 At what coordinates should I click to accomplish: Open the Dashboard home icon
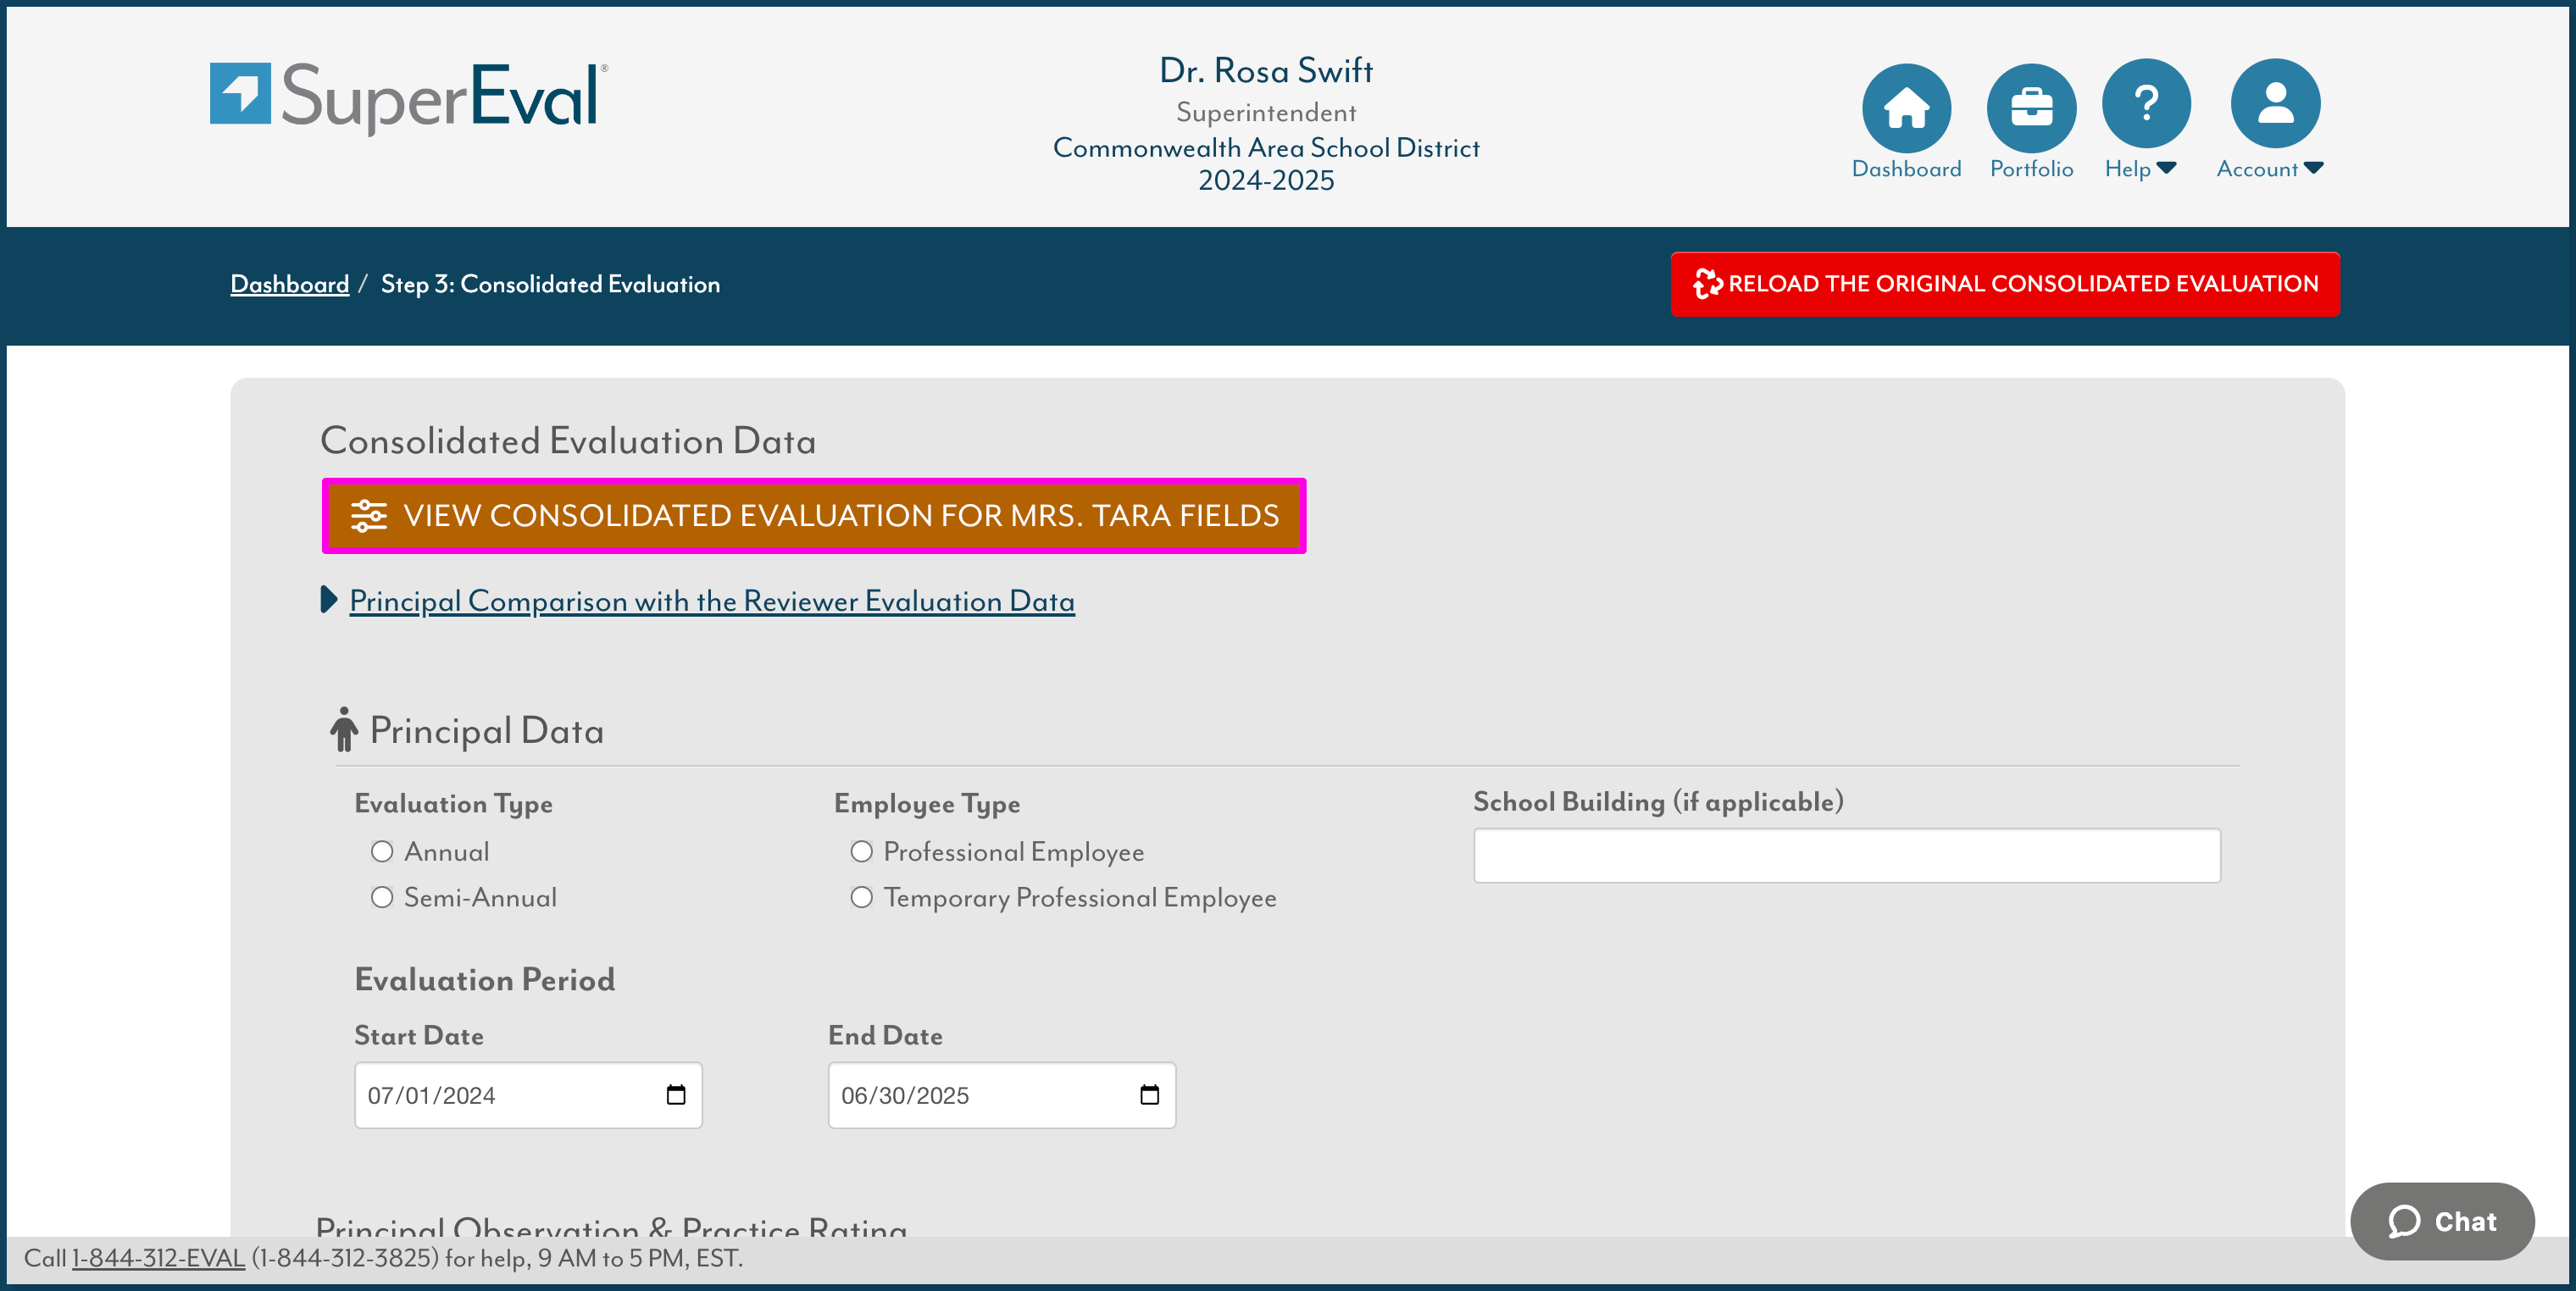1906,108
